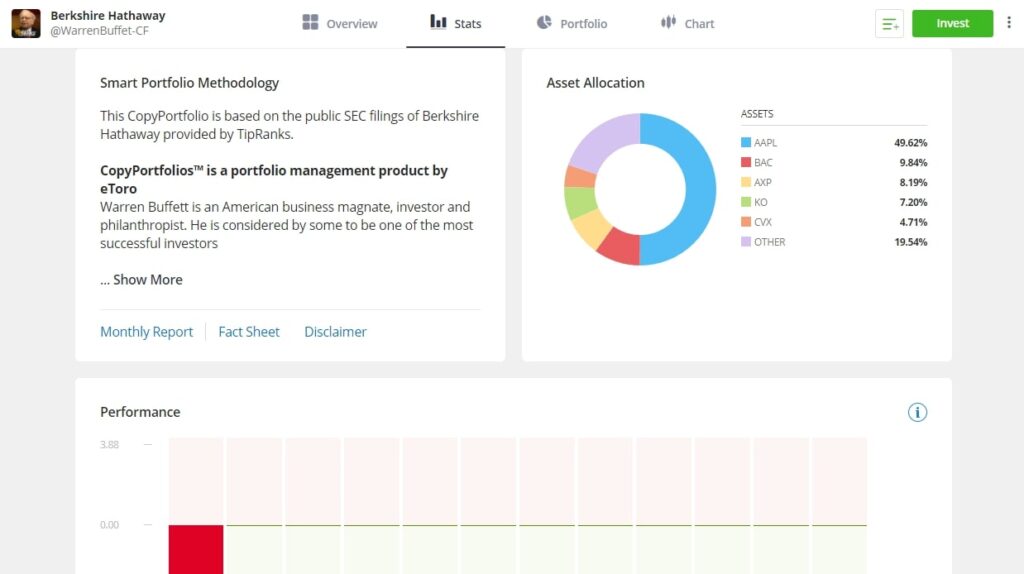This screenshot has height=574, width=1024.
Task: Open the Disclaimer link
Action: click(335, 332)
